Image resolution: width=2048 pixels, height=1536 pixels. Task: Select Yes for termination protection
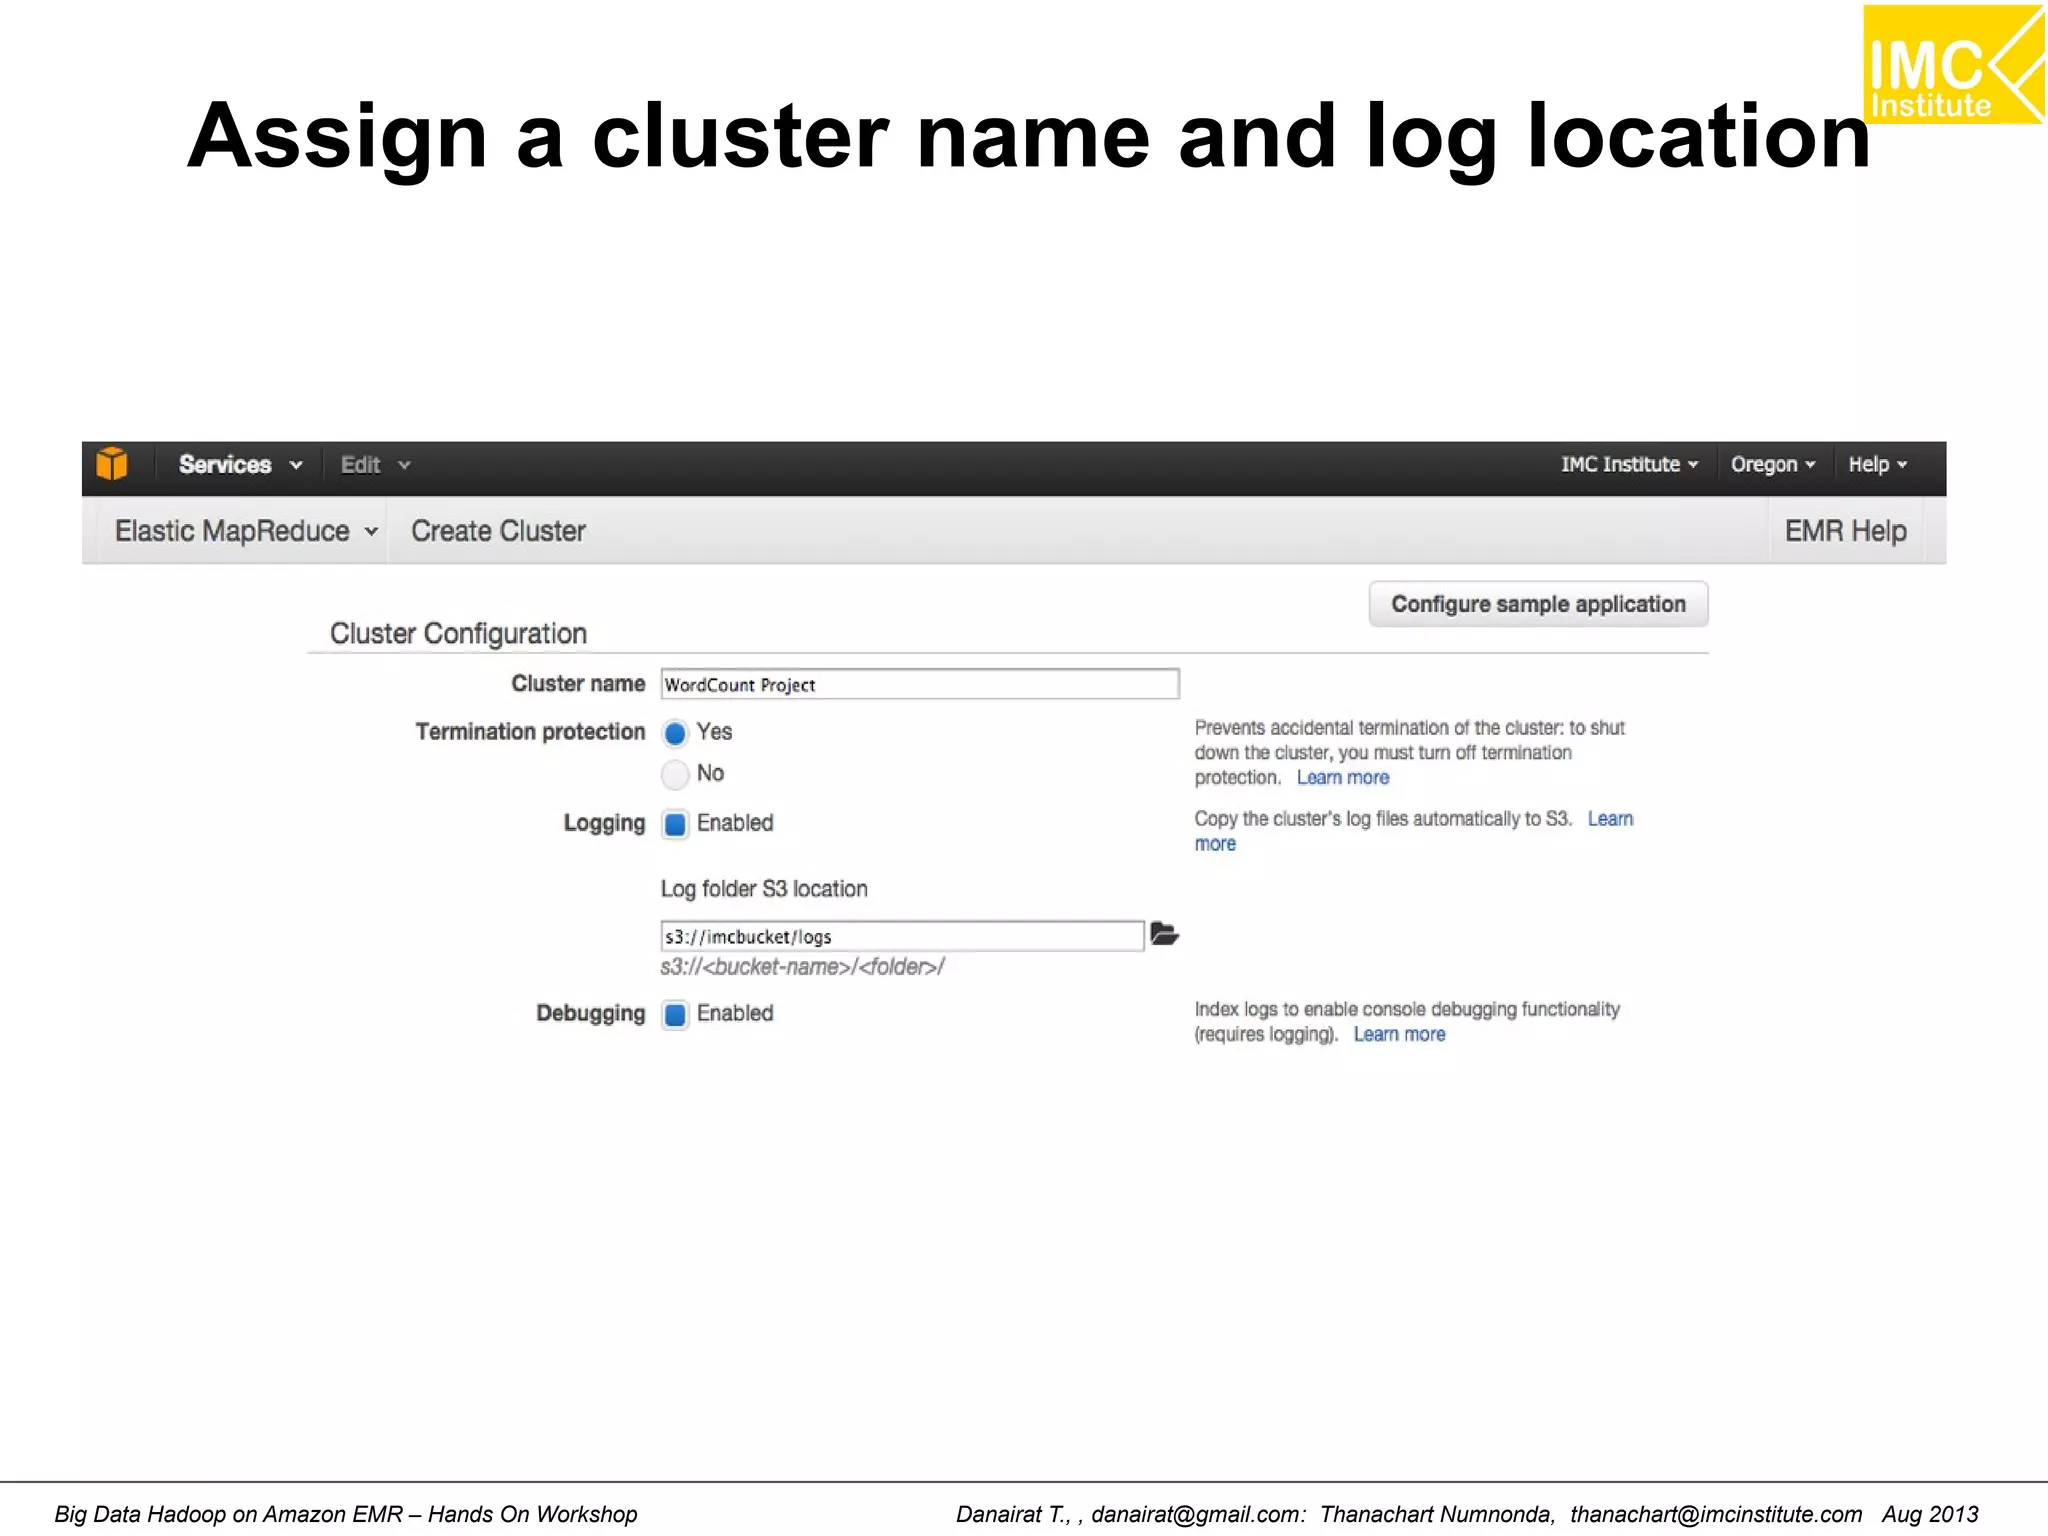[x=676, y=733]
